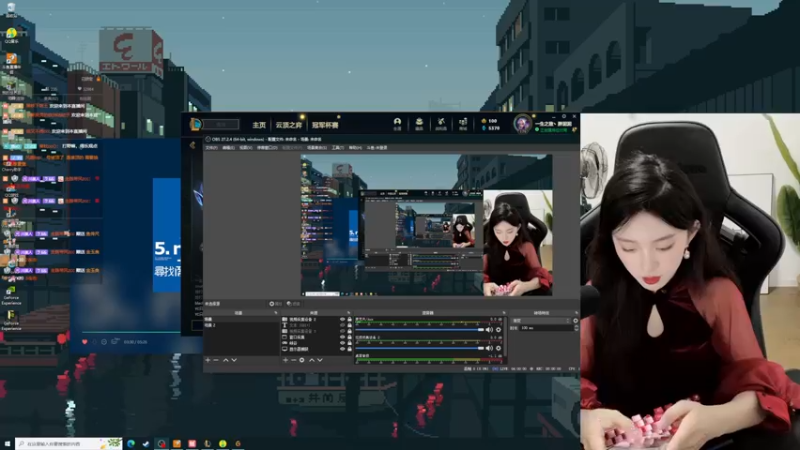Pop out the Scene Transitions dock
The width and height of the screenshot is (800, 450).
576,313
